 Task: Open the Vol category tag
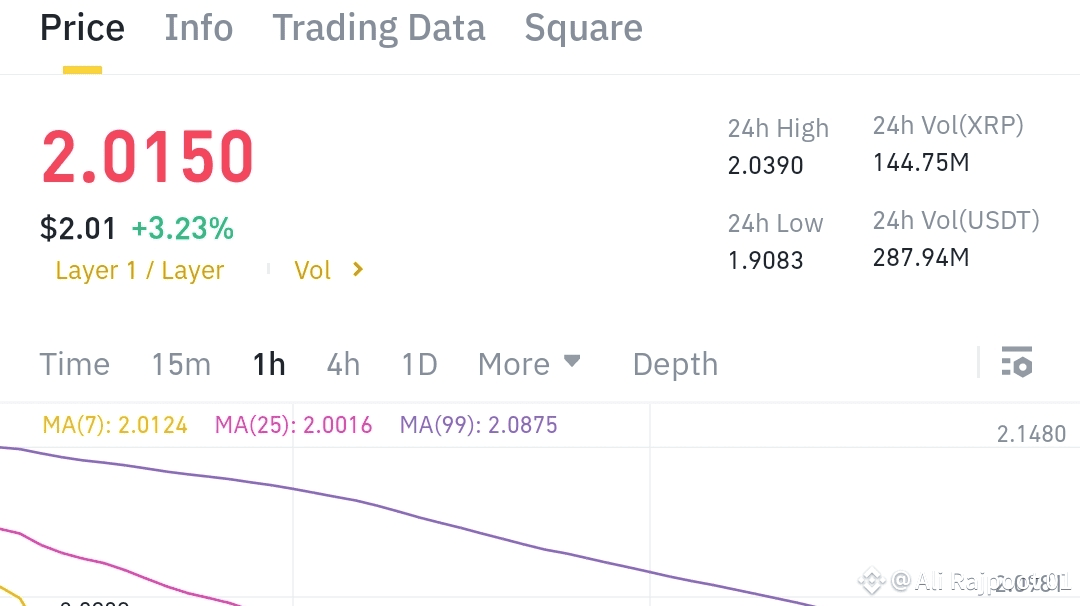312,270
